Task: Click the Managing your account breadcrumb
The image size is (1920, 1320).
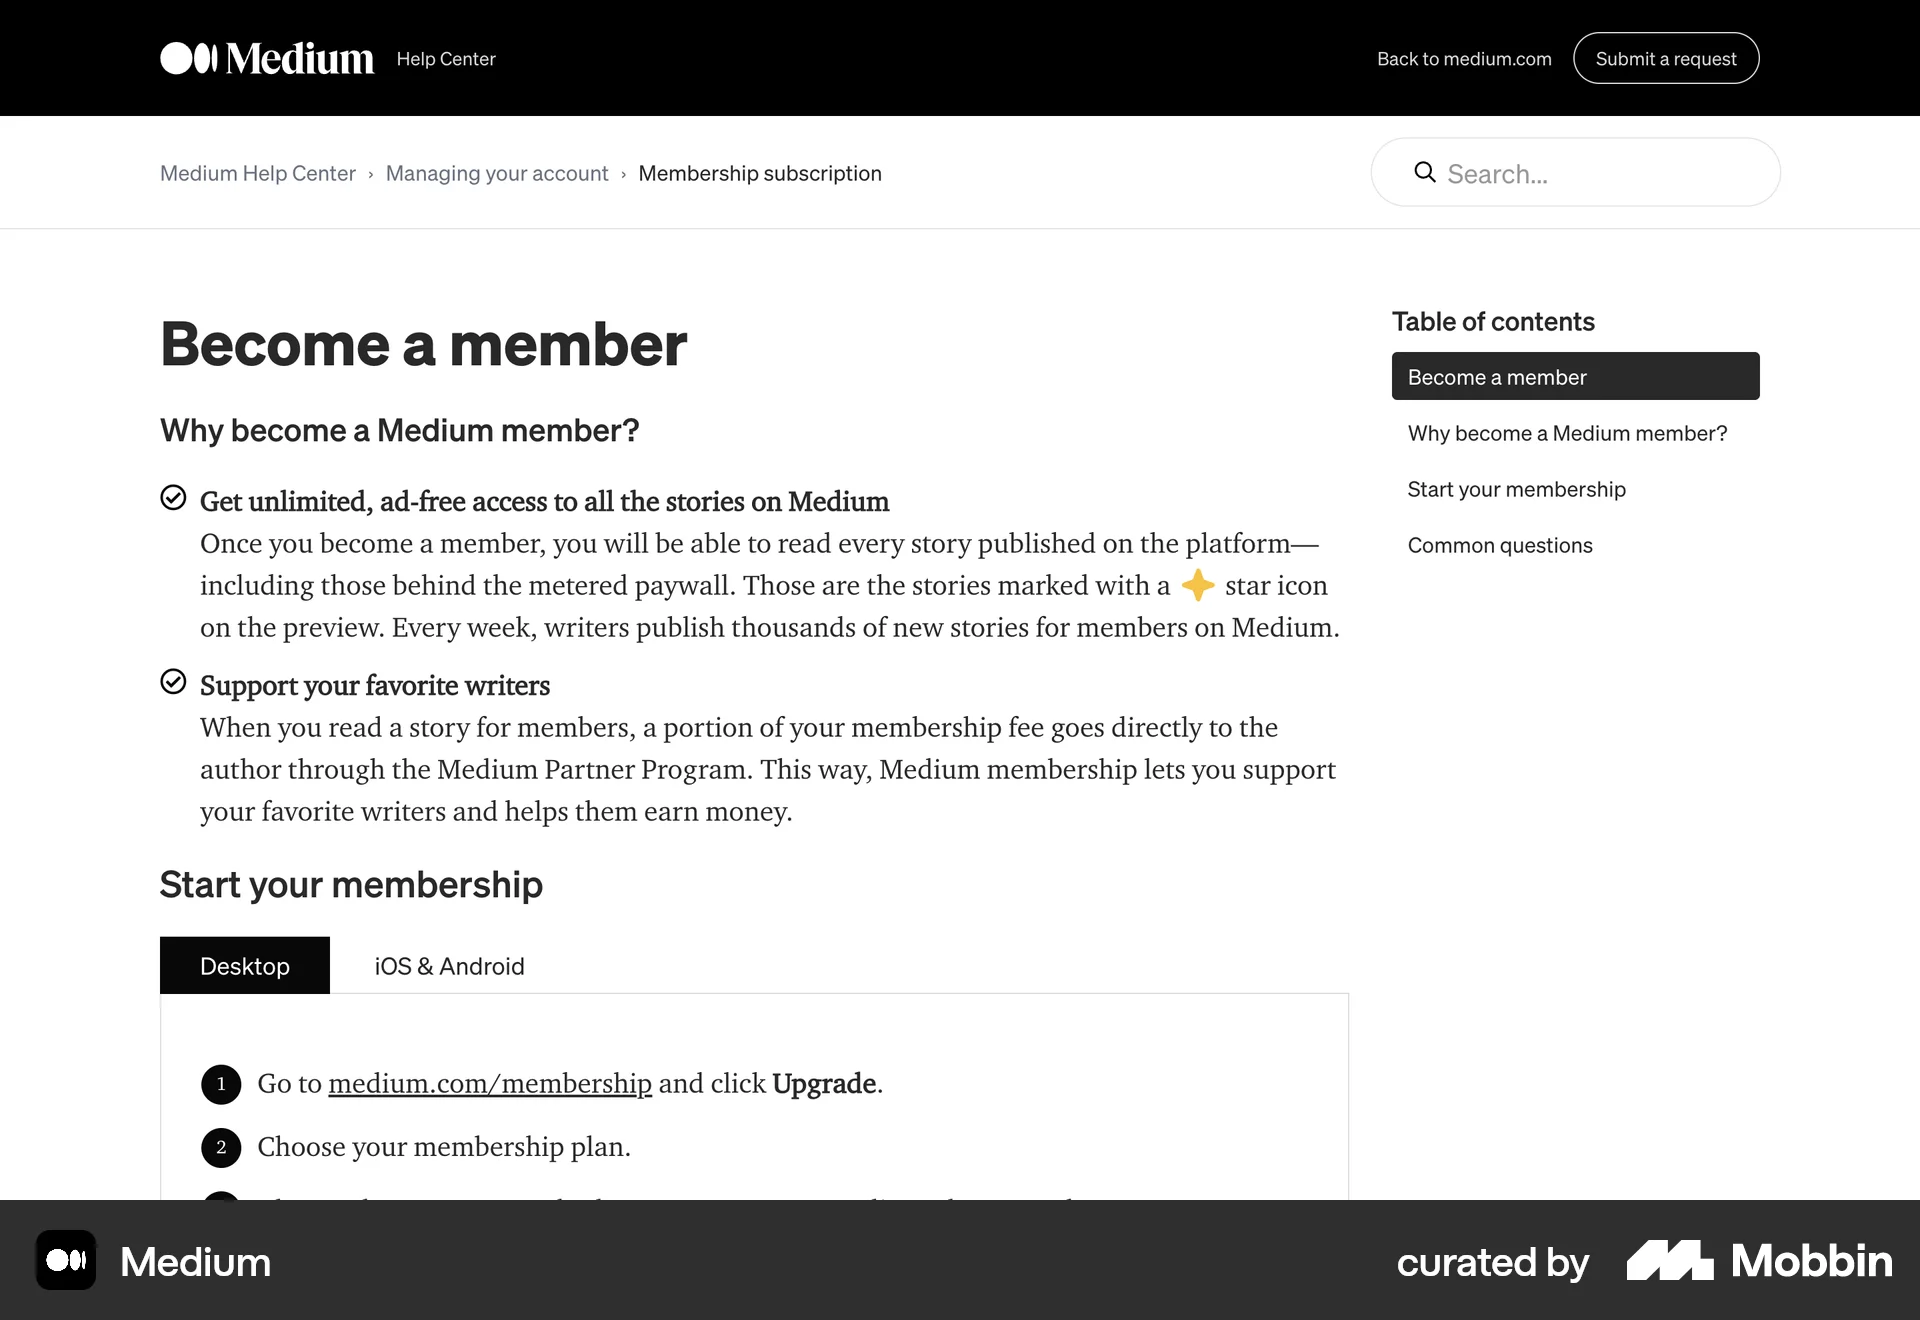Action: (497, 173)
